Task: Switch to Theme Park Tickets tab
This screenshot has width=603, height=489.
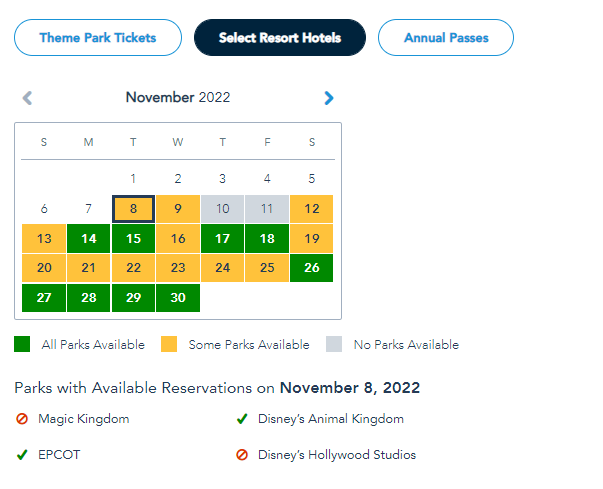Action: [98, 38]
